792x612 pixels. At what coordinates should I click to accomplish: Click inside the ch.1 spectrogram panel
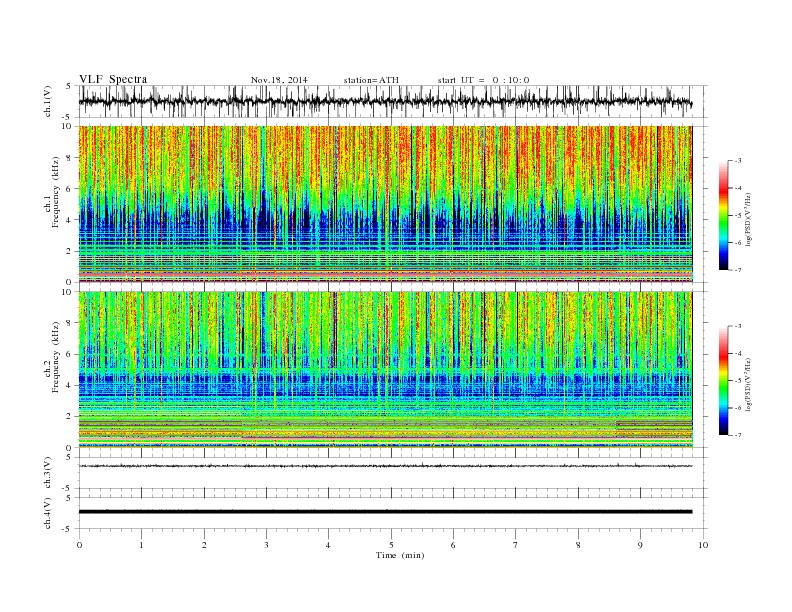(385, 204)
